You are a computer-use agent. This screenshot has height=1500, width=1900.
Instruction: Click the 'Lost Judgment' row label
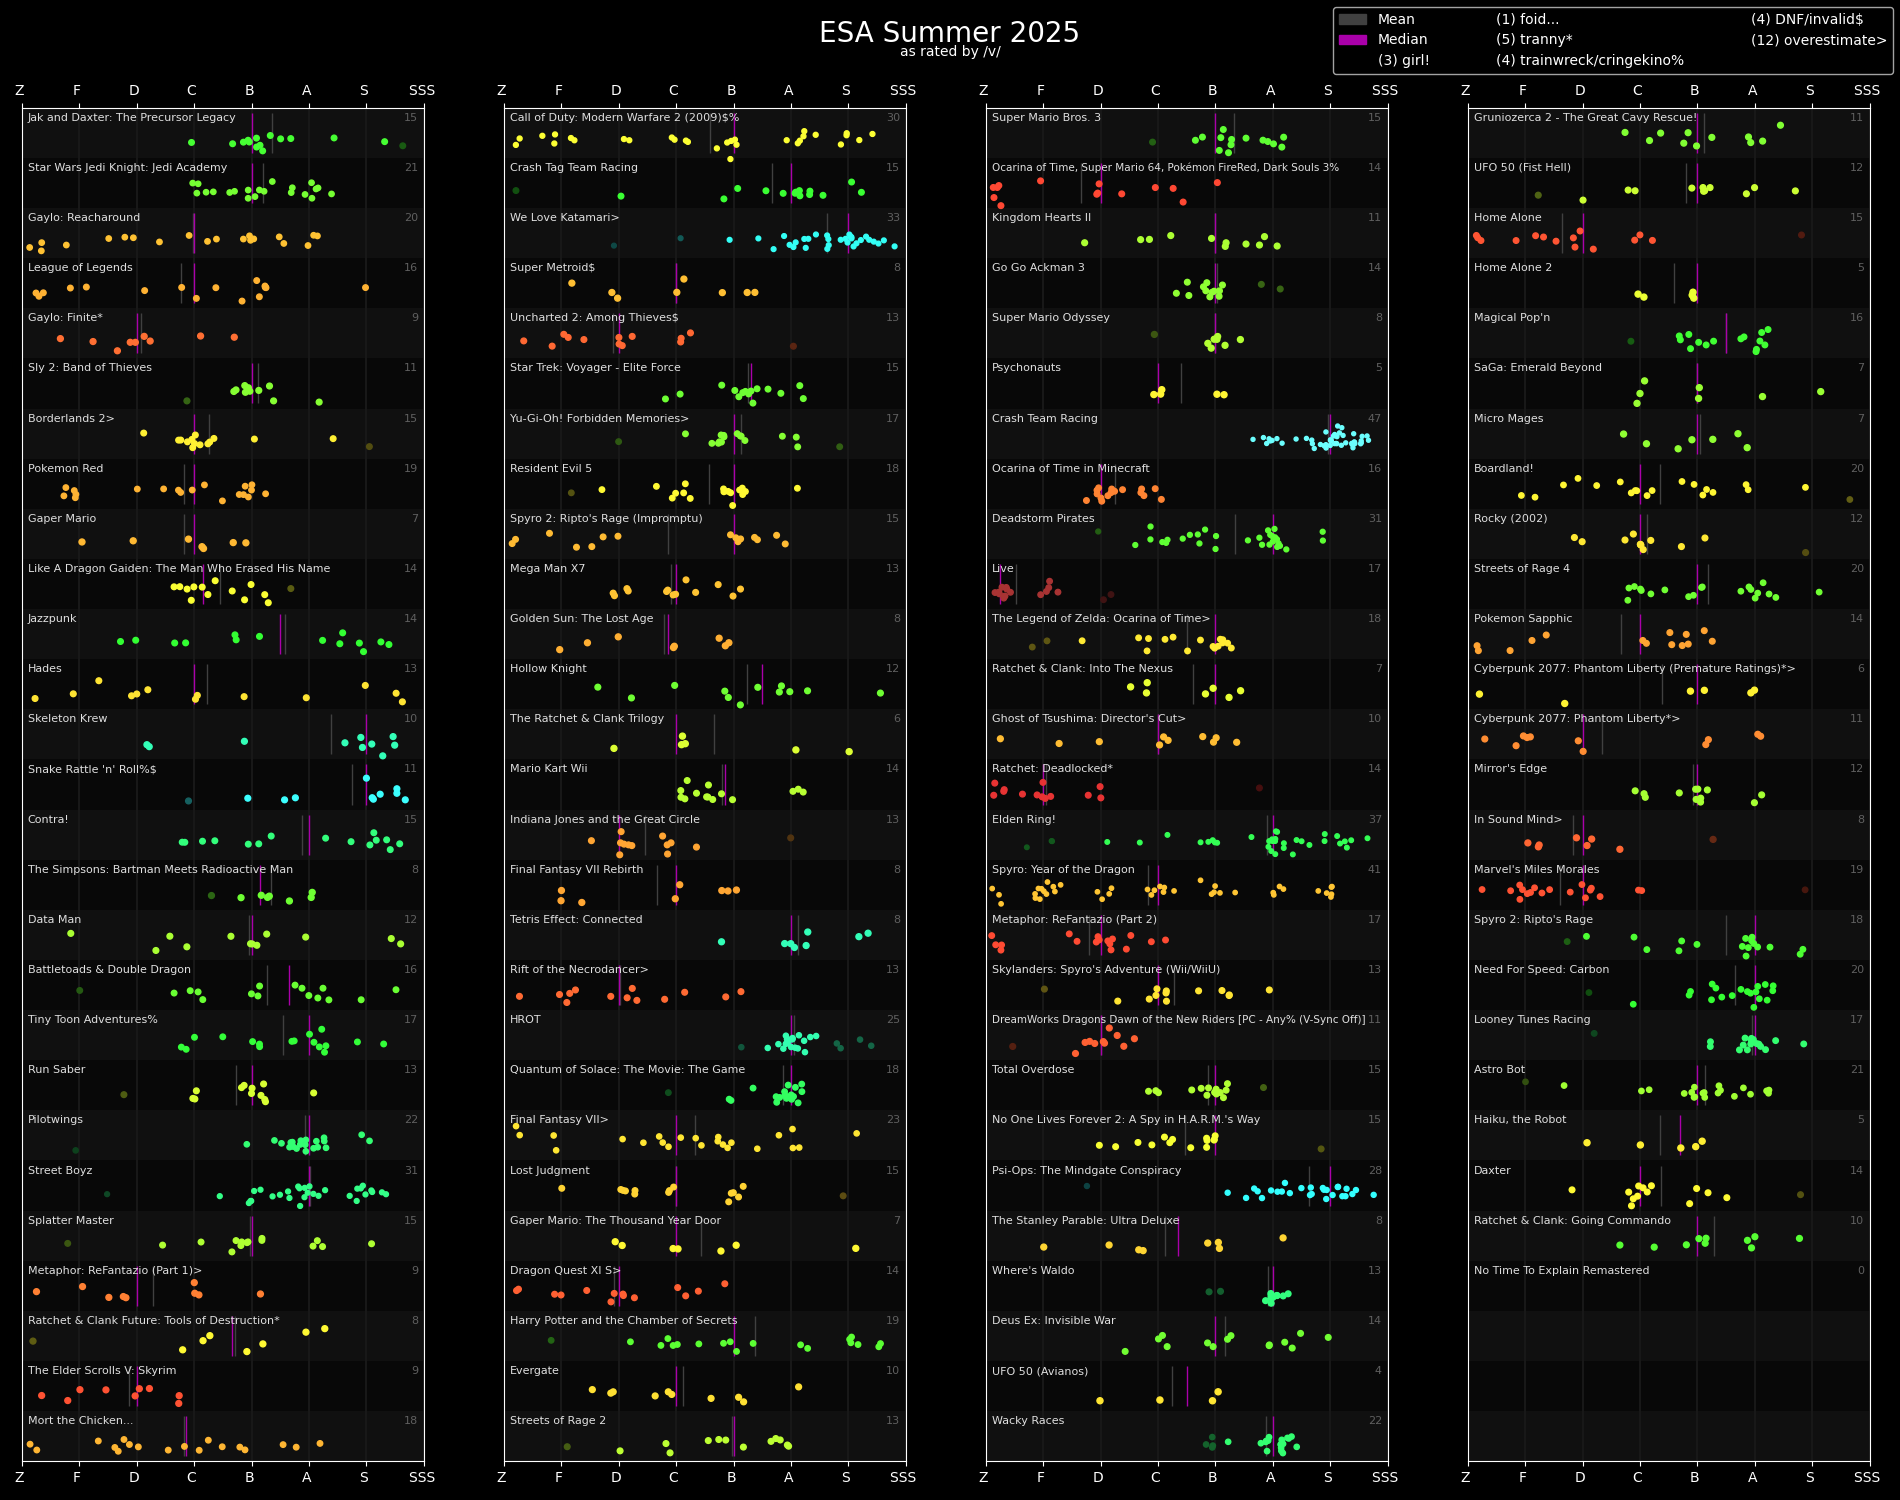[550, 1171]
